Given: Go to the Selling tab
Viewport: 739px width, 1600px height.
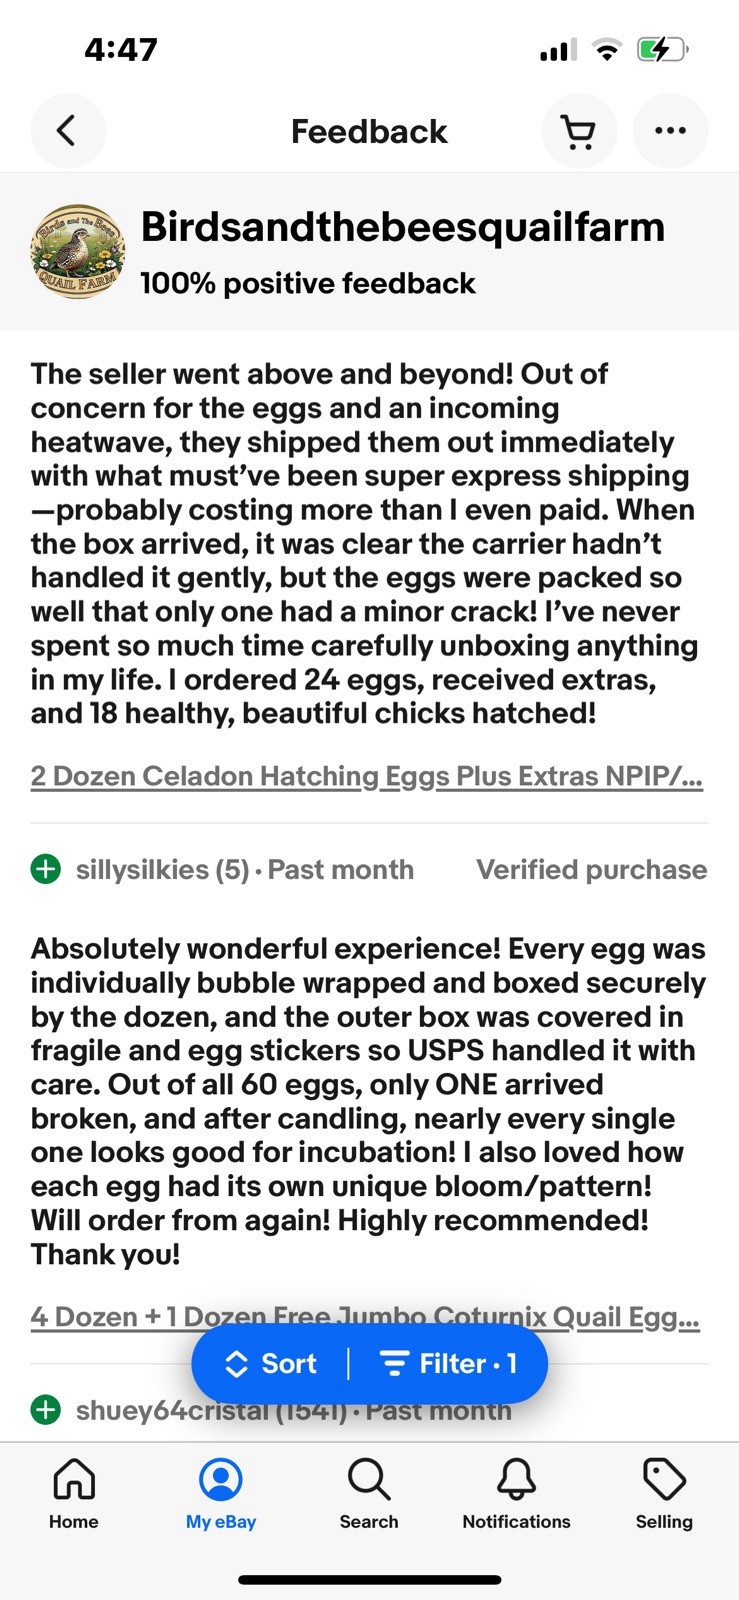Looking at the screenshot, I should (664, 1493).
